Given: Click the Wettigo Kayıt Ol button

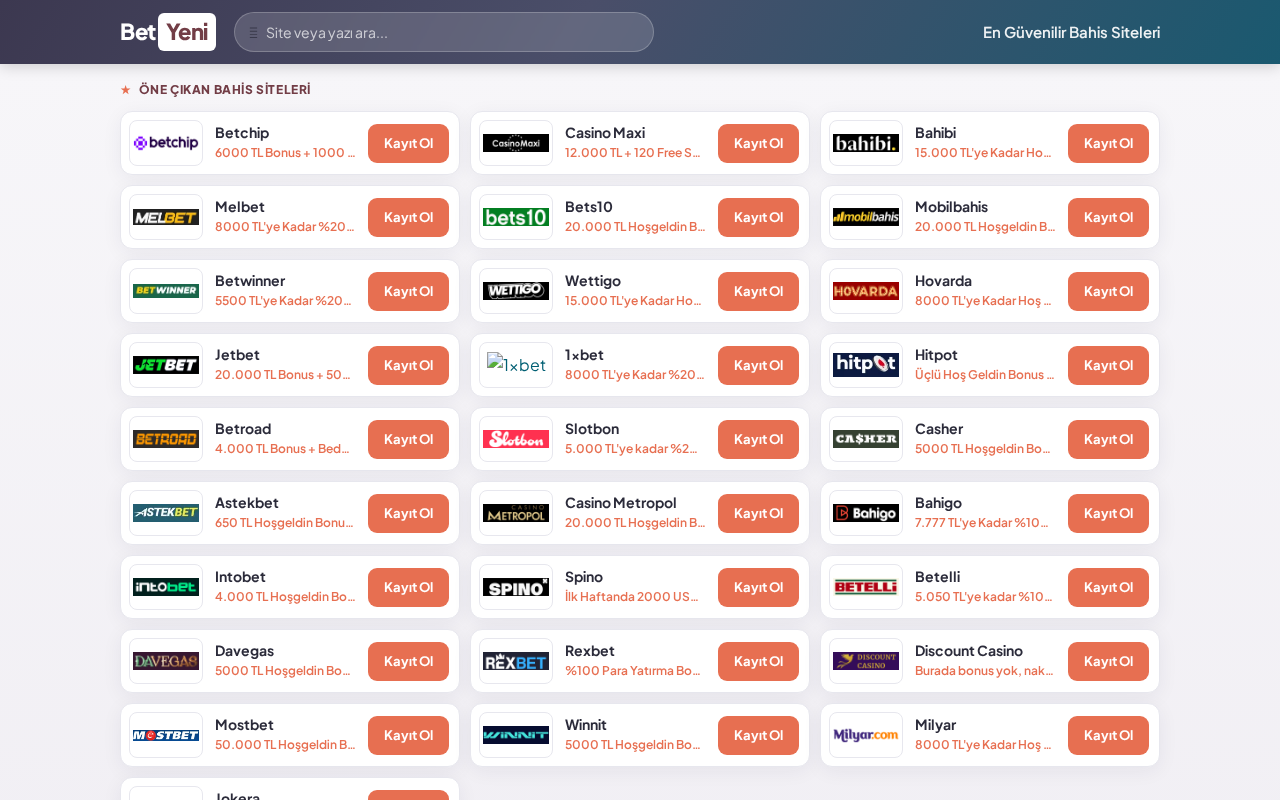Looking at the screenshot, I should [758, 291].
